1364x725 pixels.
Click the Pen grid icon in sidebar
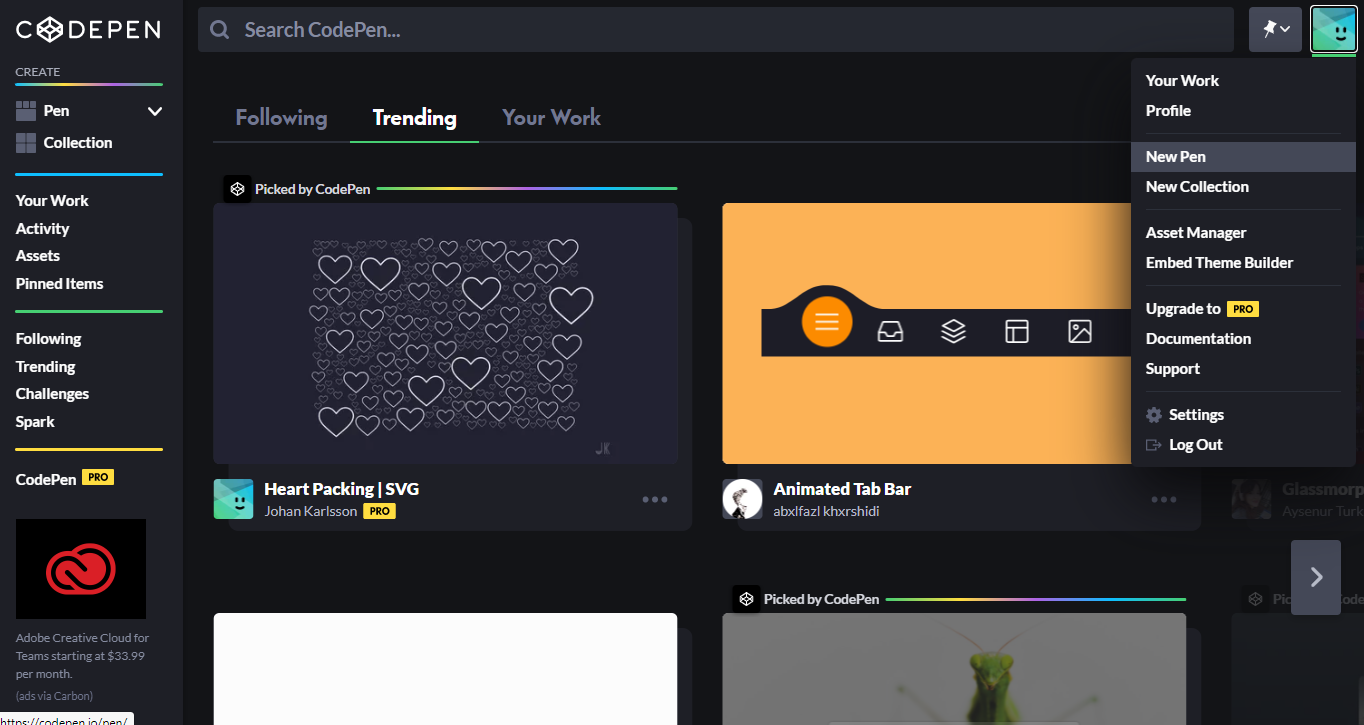pyautogui.click(x=26, y=111)
